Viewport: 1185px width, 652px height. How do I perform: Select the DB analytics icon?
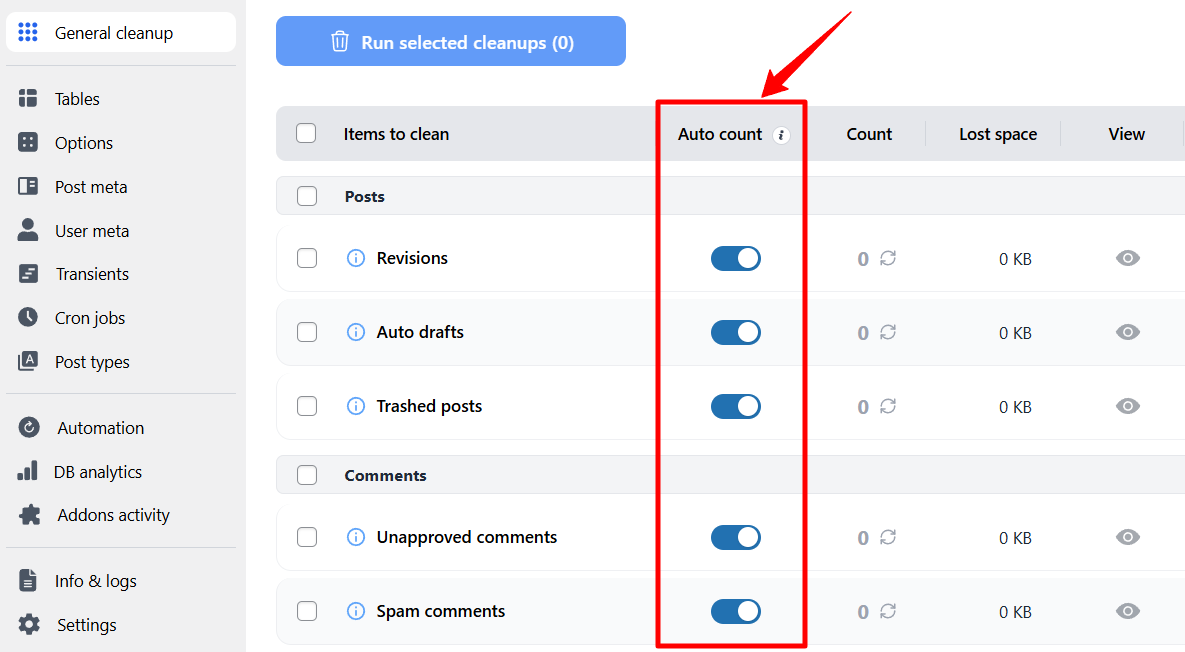tap(28, 470)
